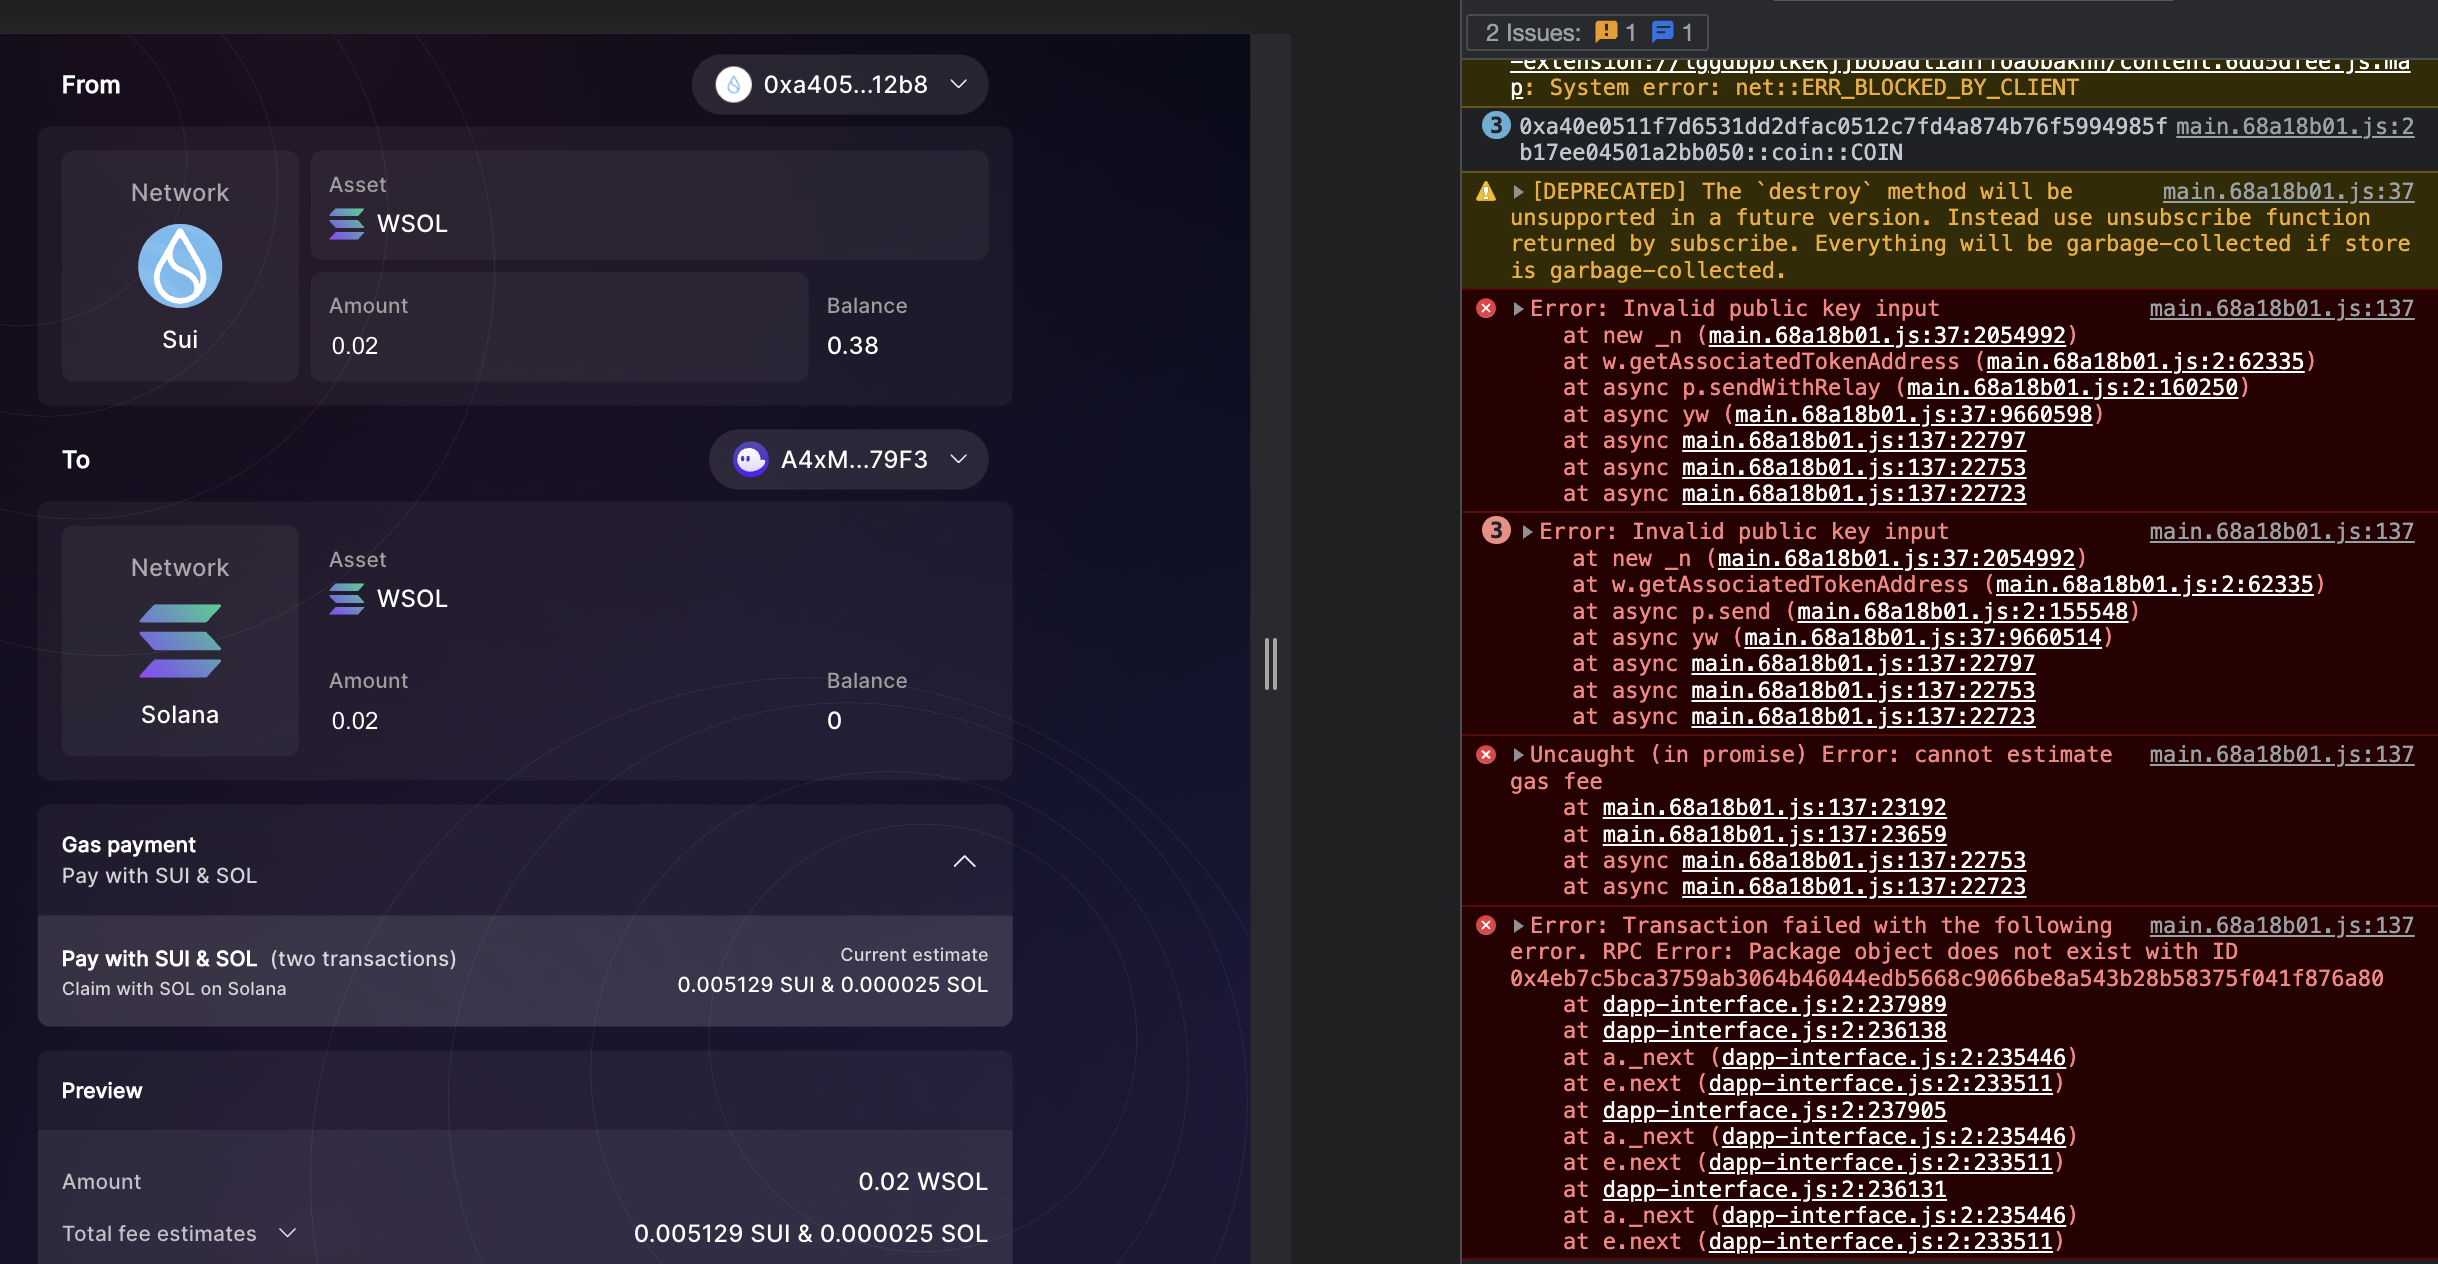Expand the Transaction failed RPC error
Screen dimensions: 2438x1264
(x=1518, y=926)
